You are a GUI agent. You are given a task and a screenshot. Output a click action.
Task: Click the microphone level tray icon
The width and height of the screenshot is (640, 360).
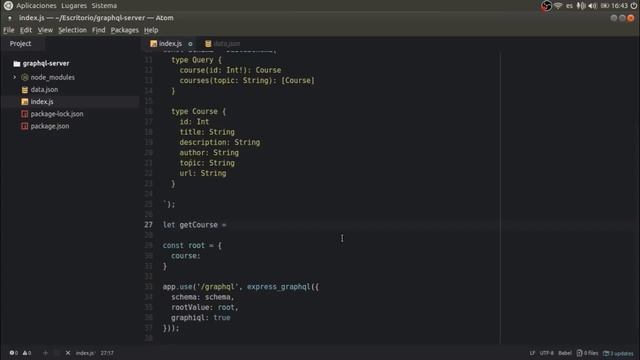pyautogui.click(x=581, y=6)
